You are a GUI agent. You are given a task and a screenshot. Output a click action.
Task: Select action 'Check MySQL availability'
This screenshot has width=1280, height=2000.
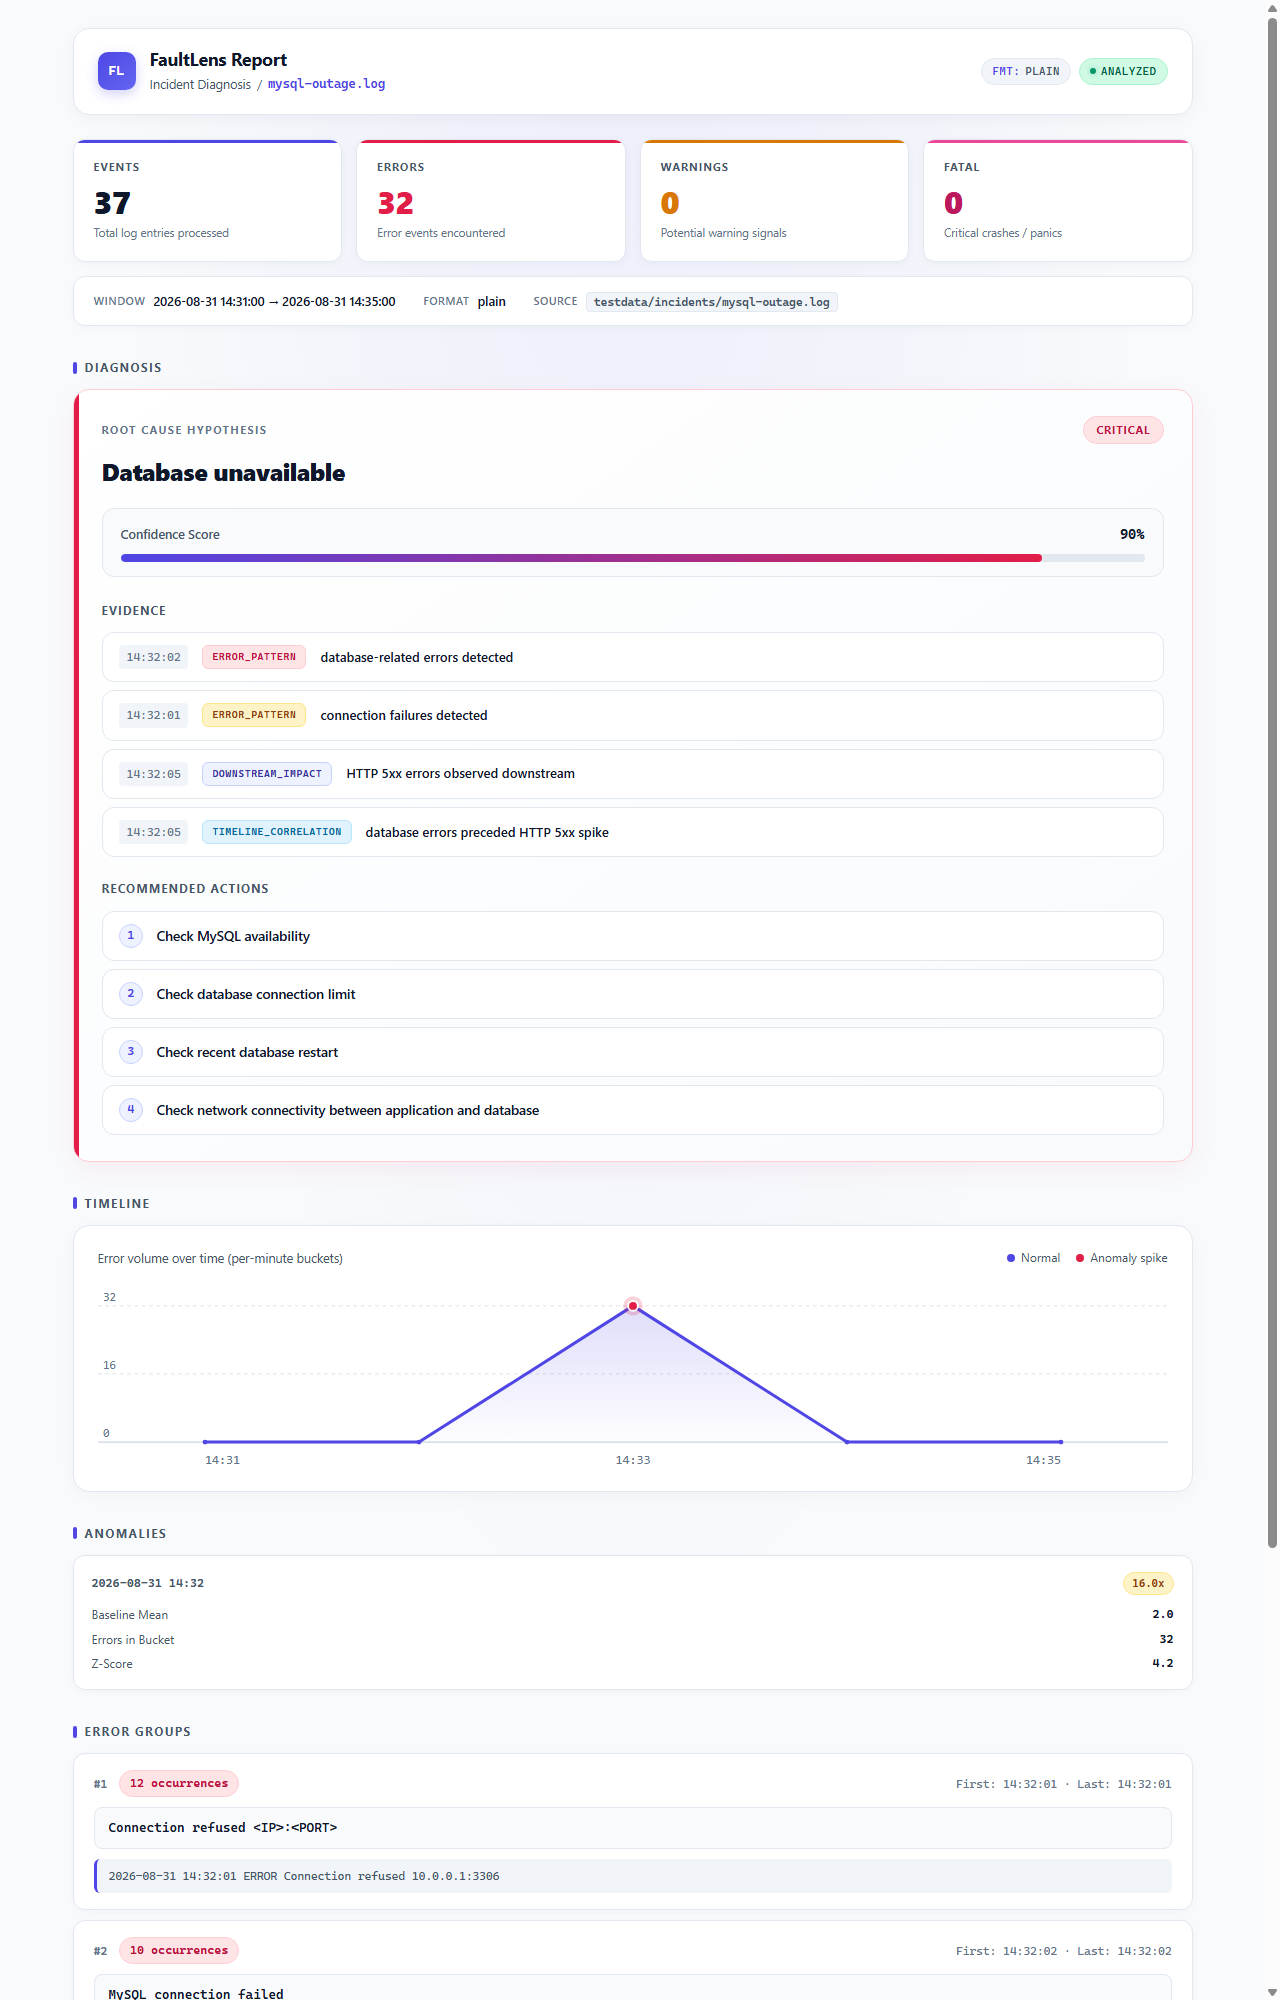click(x=632, y=936)
